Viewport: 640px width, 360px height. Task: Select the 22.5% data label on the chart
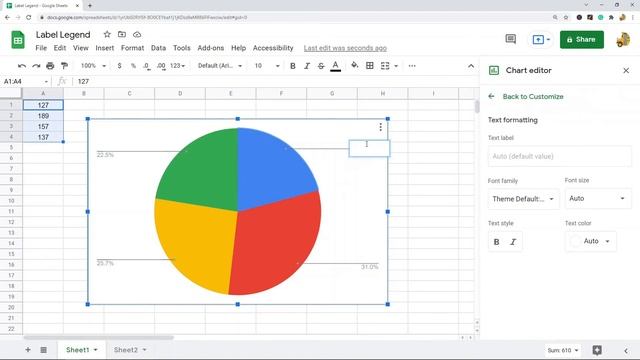coord(105,155)
